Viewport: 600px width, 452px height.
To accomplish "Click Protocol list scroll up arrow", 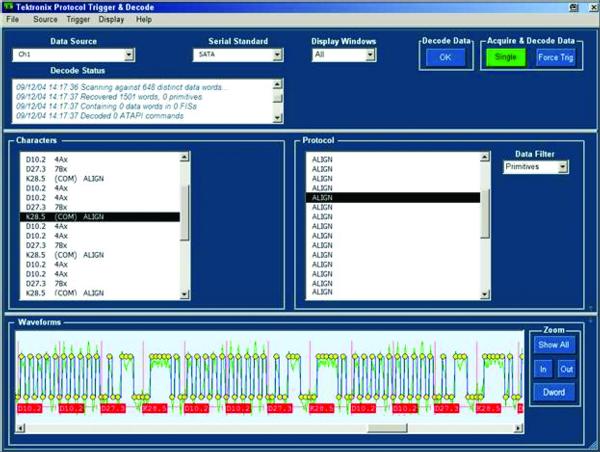I will click(485, 157).
